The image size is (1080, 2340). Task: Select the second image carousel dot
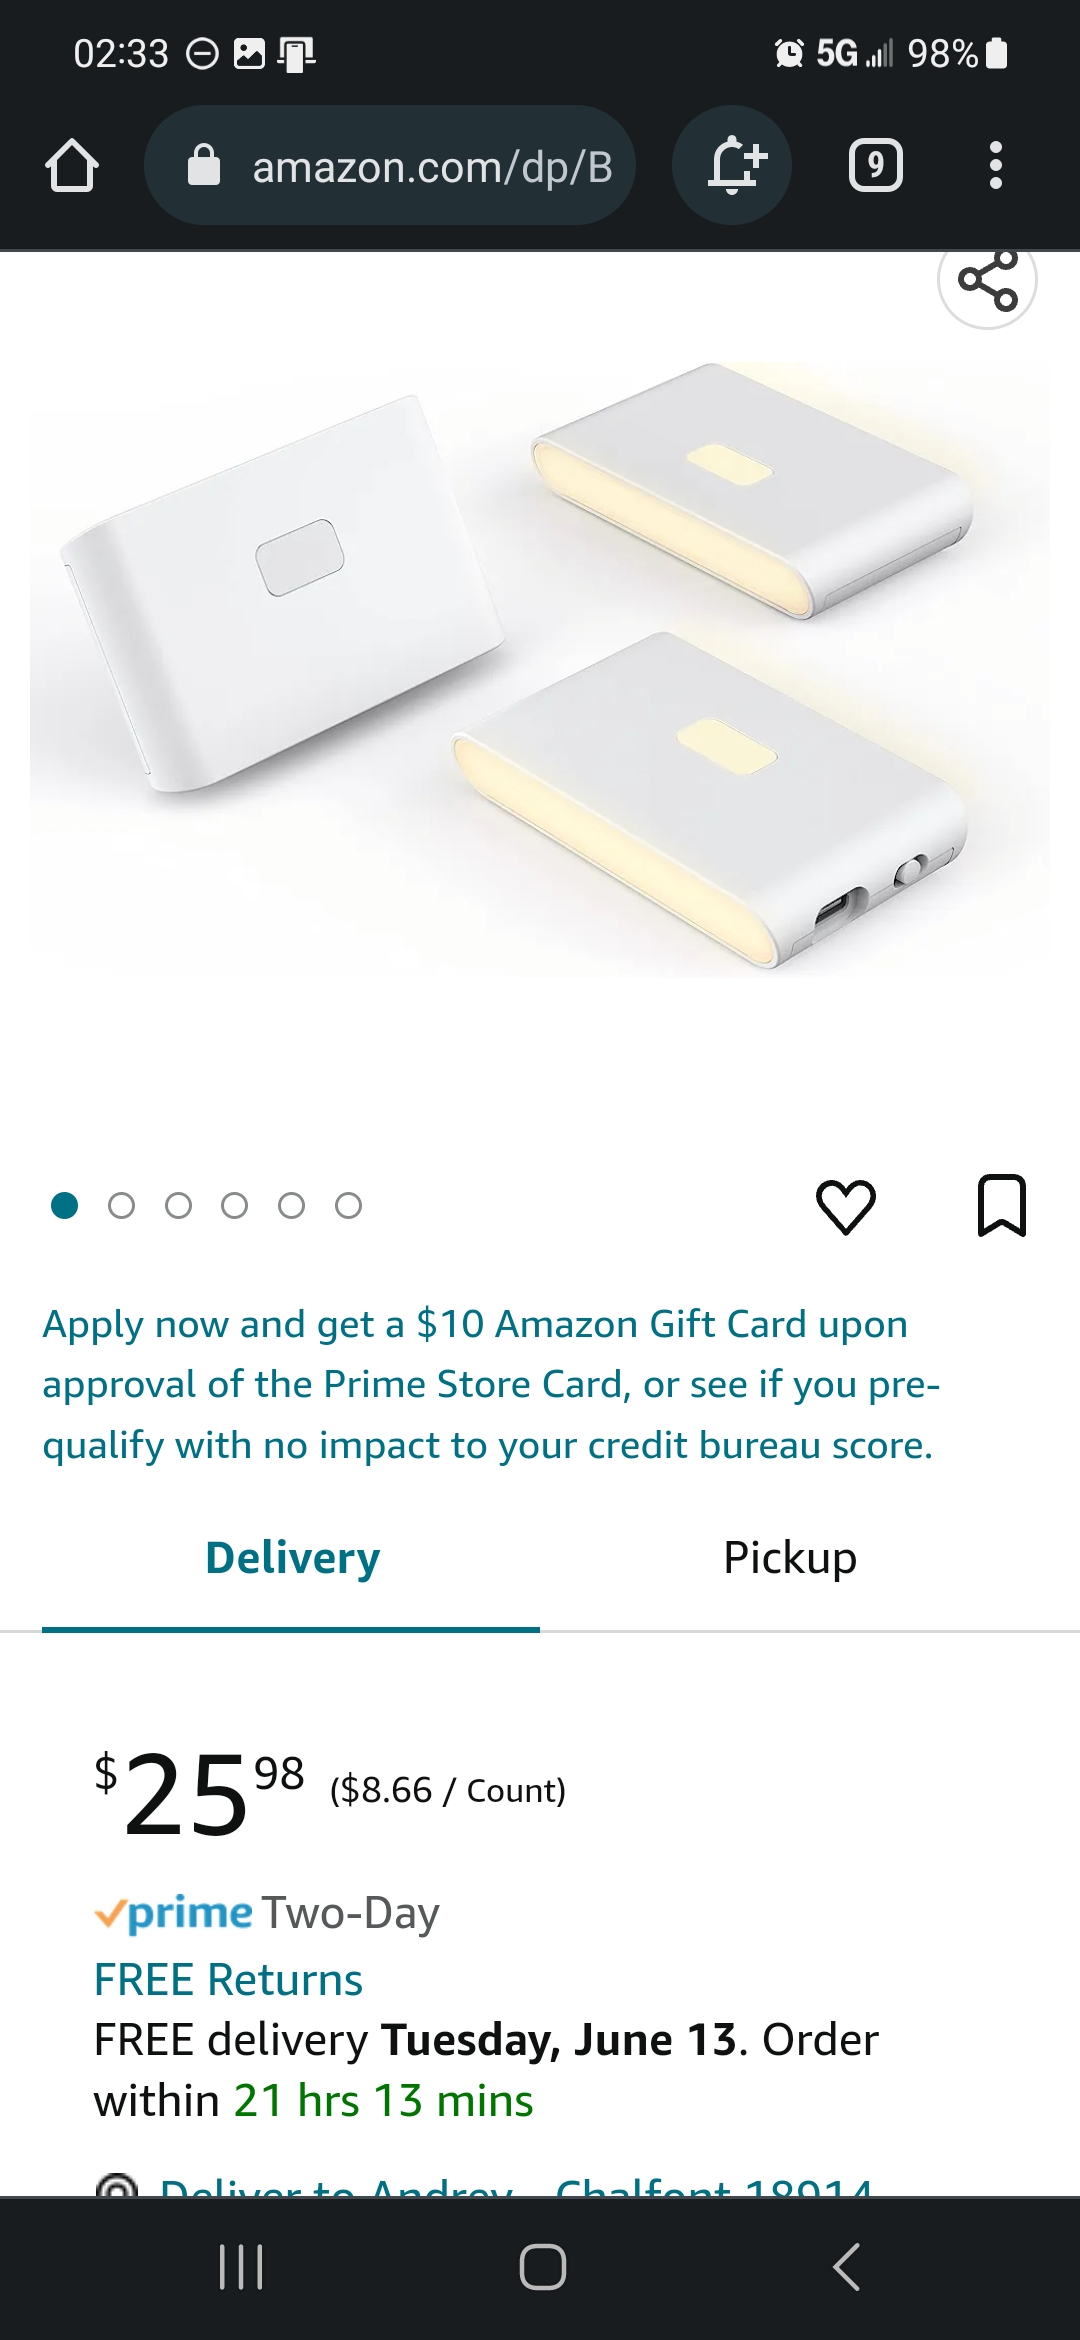(x=121, y=1206)
